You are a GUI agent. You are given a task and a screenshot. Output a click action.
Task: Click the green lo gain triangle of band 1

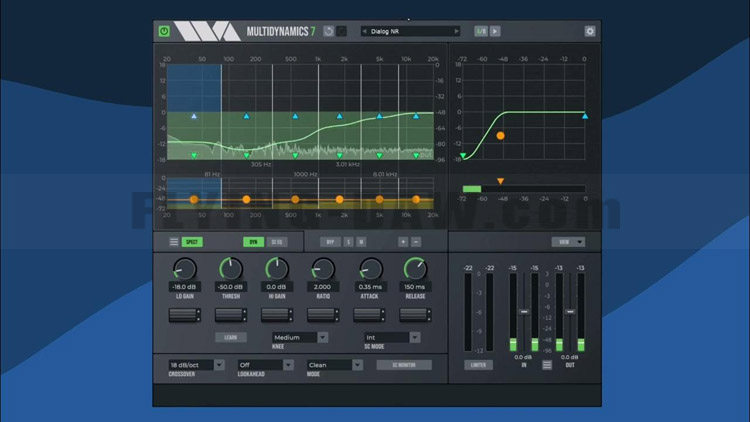tap(194, 155)
